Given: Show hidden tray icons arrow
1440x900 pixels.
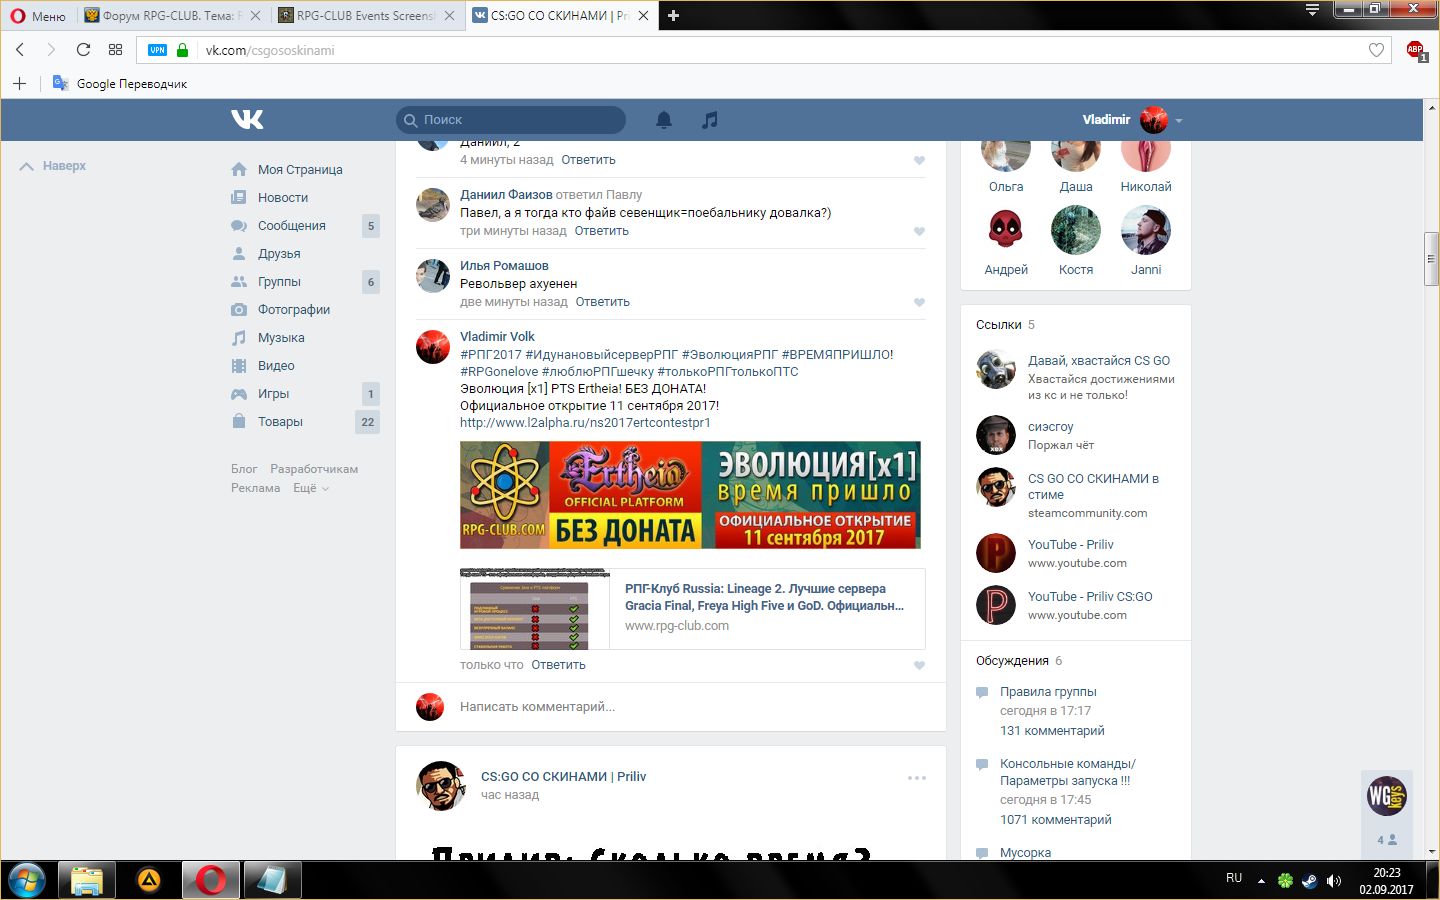Looking at the screenshot, I should (1261, 881).
